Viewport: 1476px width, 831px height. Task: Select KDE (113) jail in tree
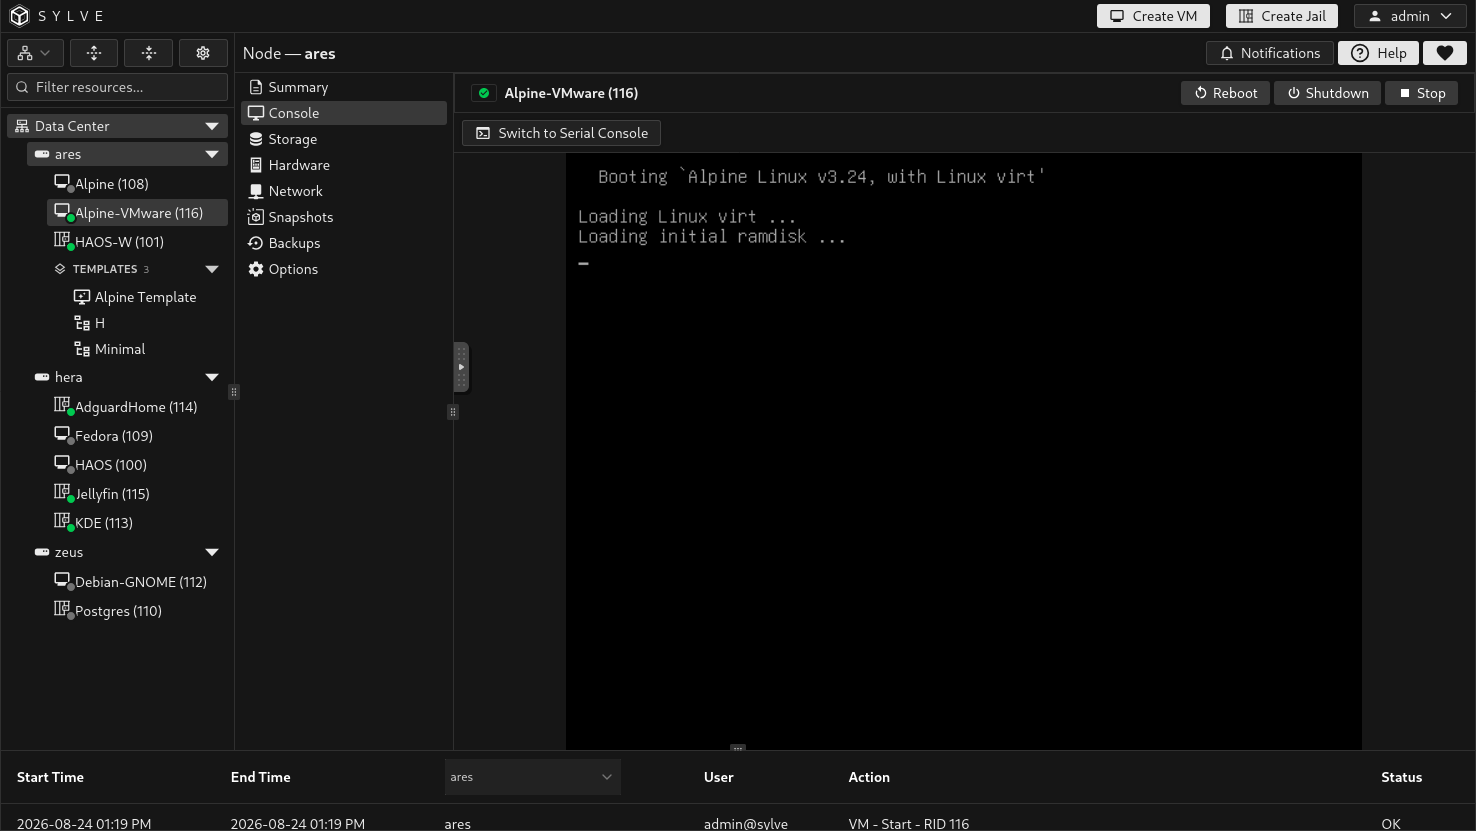tap(137, 523)
